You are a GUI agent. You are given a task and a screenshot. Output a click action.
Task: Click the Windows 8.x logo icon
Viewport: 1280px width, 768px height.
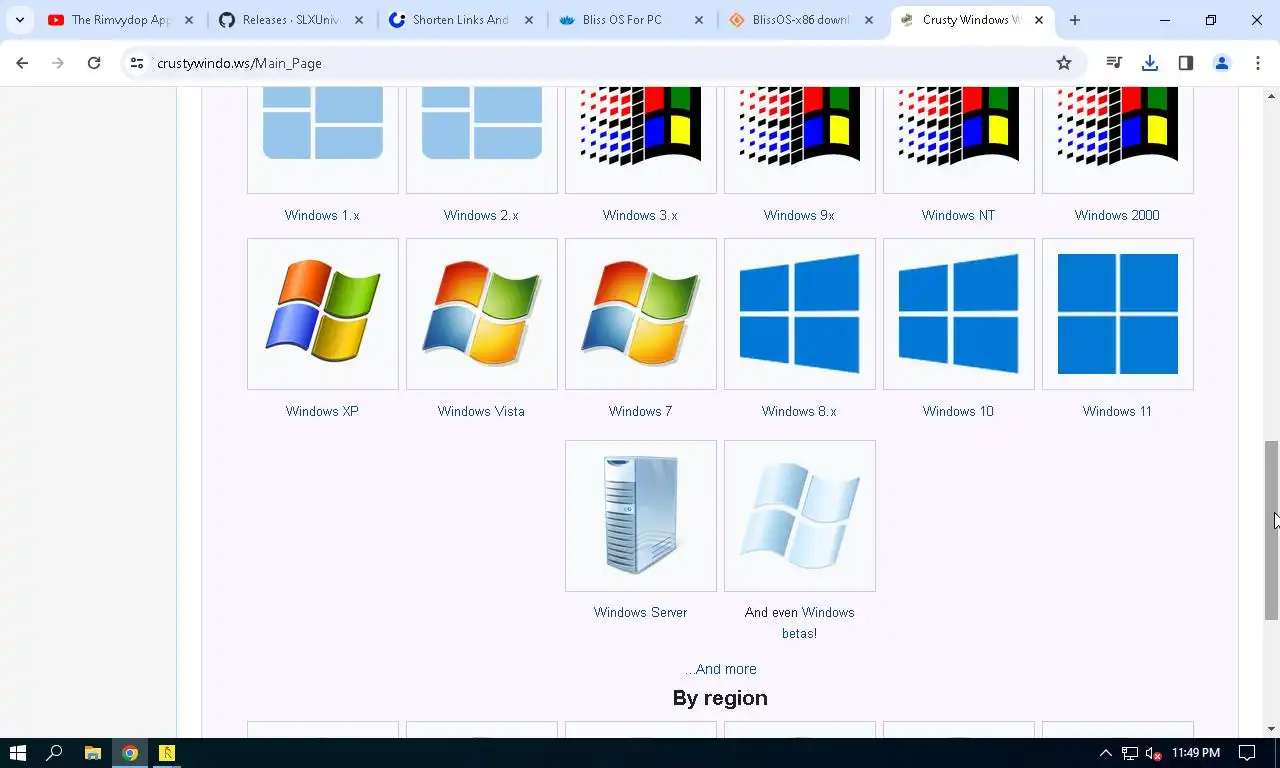point(799,314)
